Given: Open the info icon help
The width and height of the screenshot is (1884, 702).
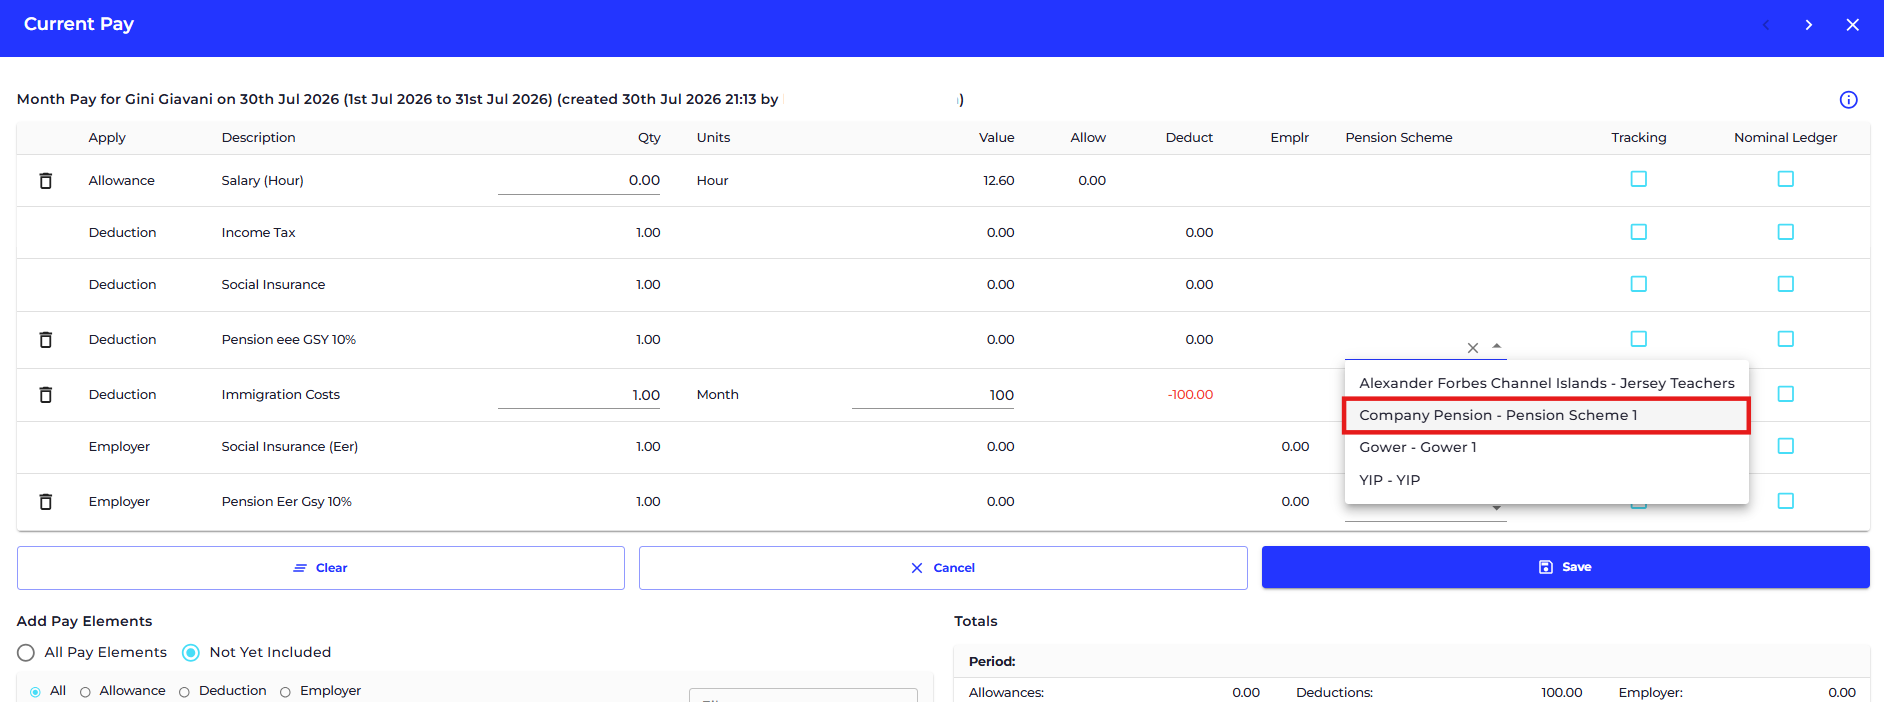Looking at the screenshot, I should [x=1848, y=99].
